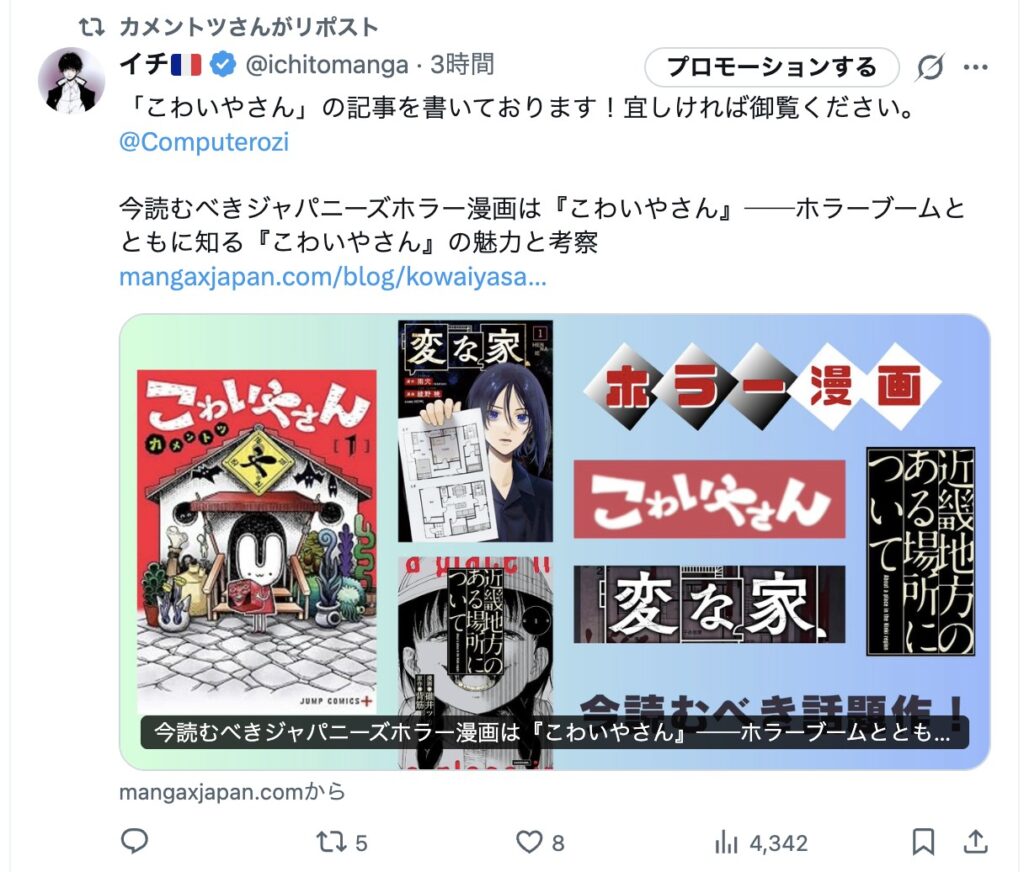
Task: Share the post via the upload arrow icon
Action: coord(975,841)
